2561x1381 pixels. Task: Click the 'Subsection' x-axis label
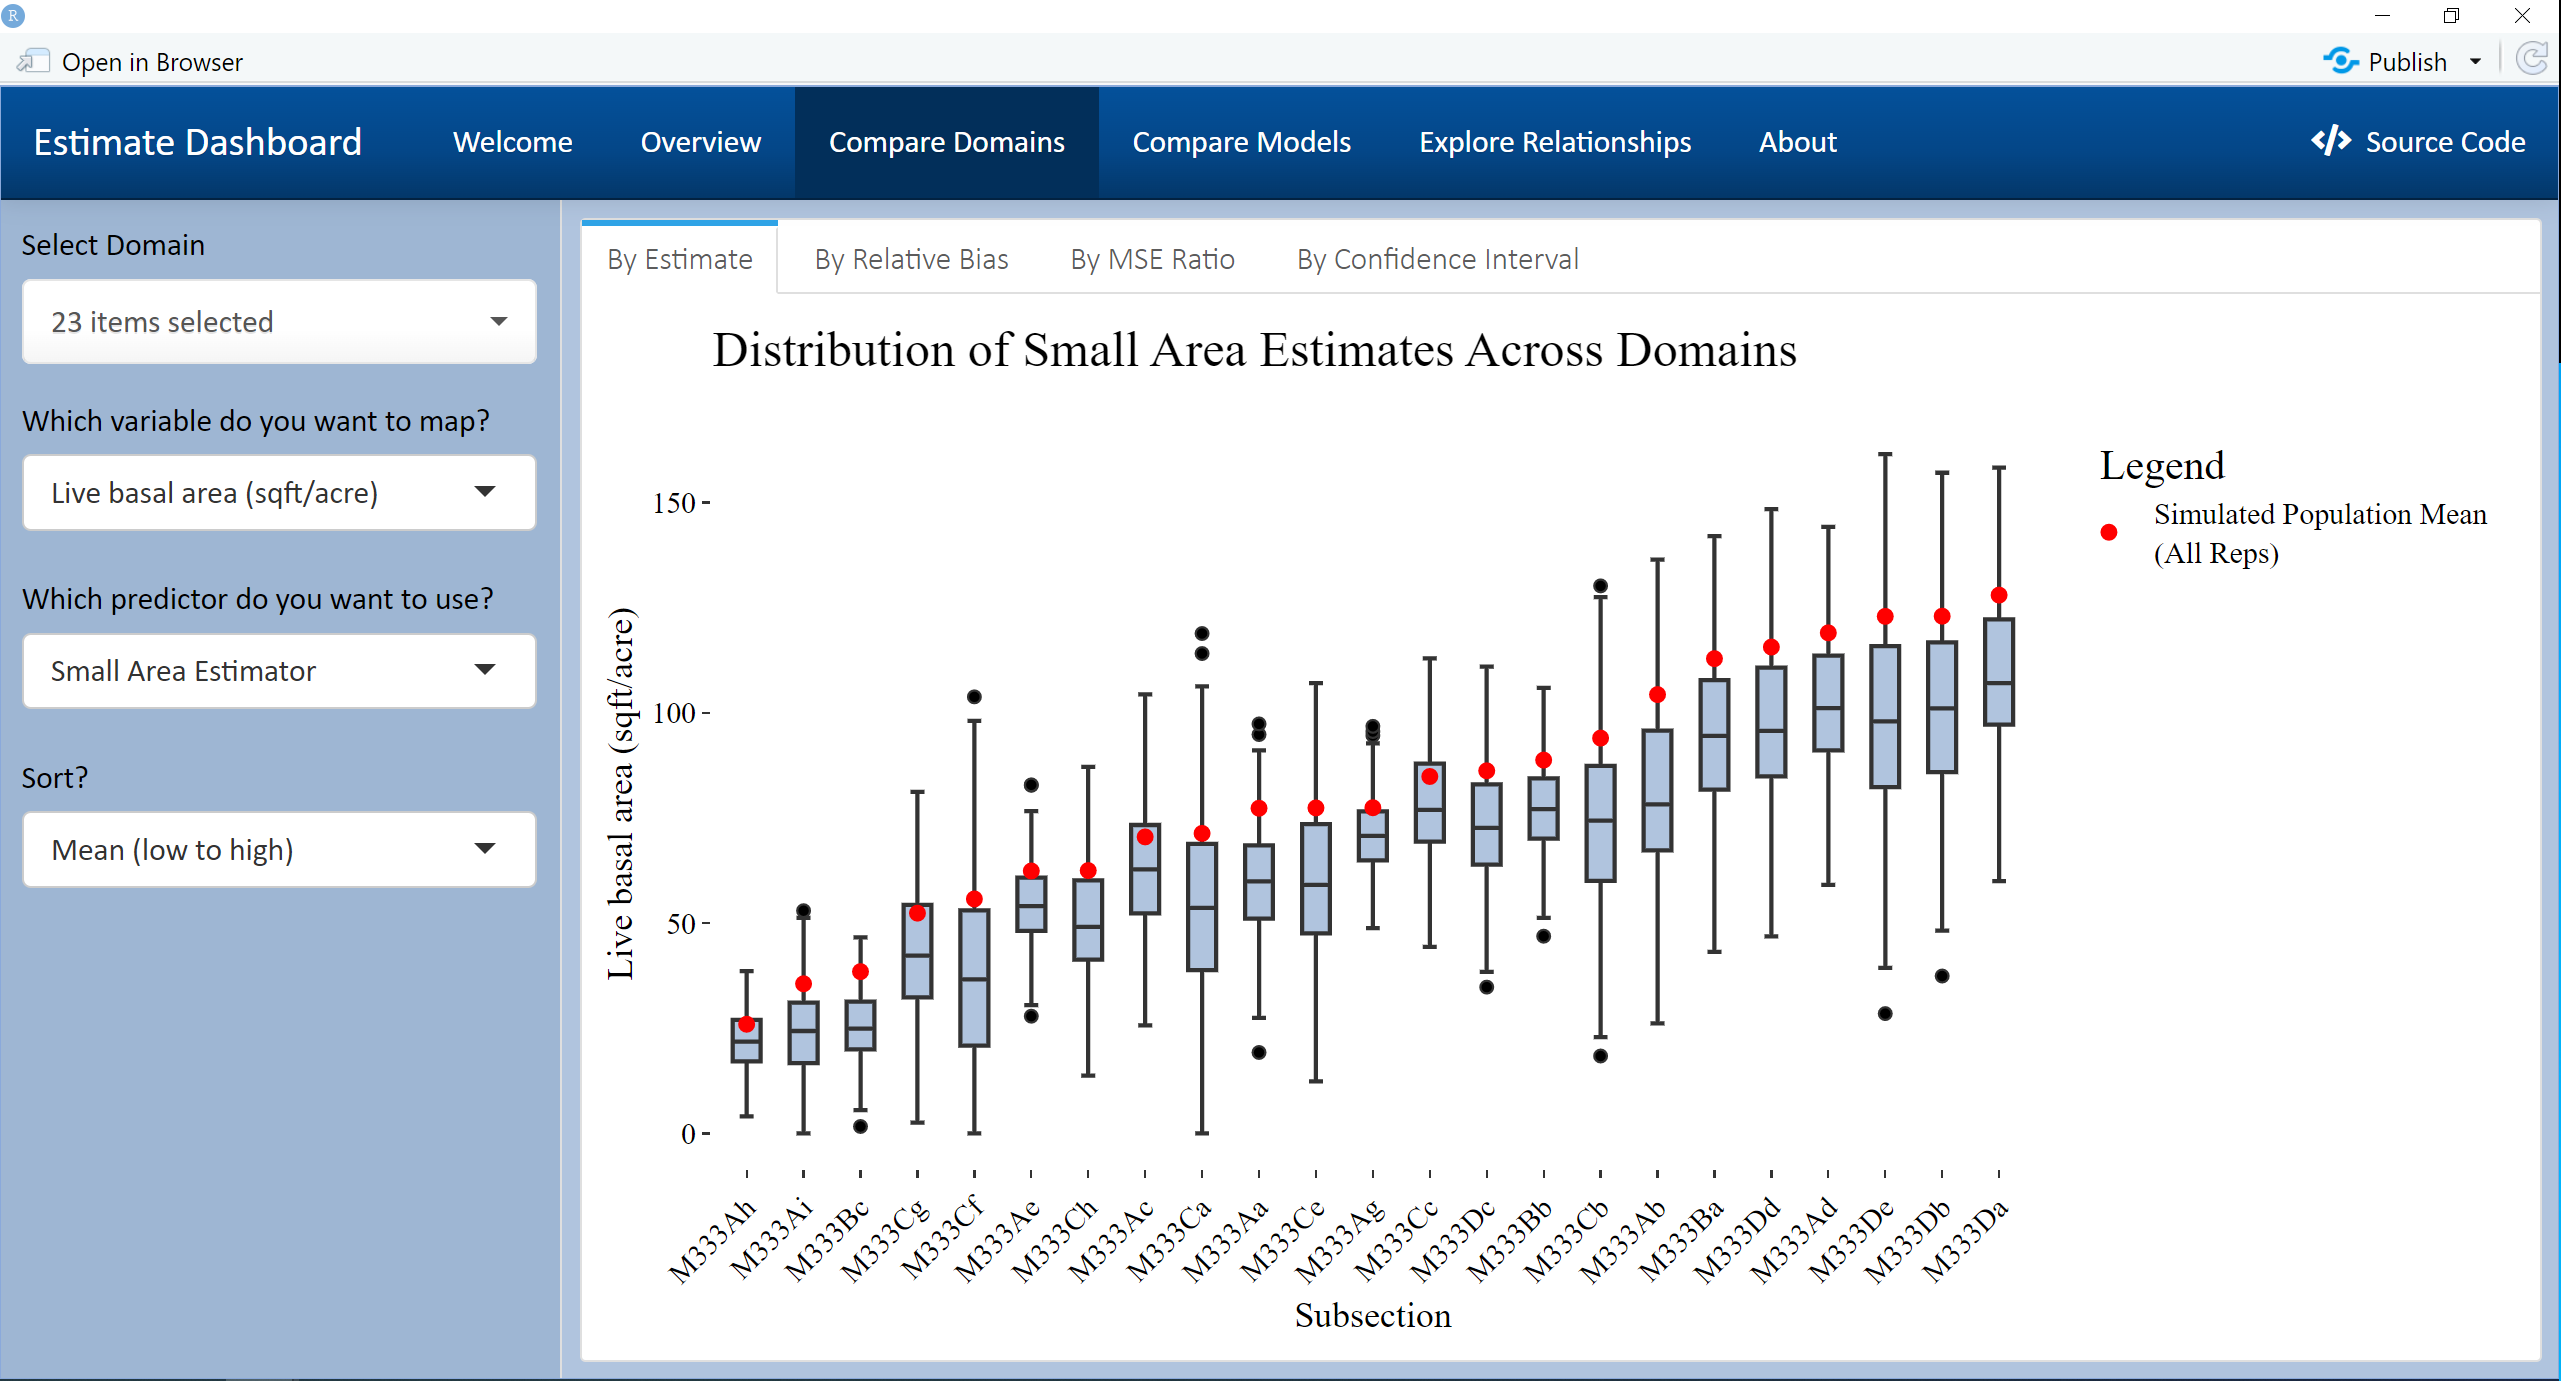point(1372,1315)
